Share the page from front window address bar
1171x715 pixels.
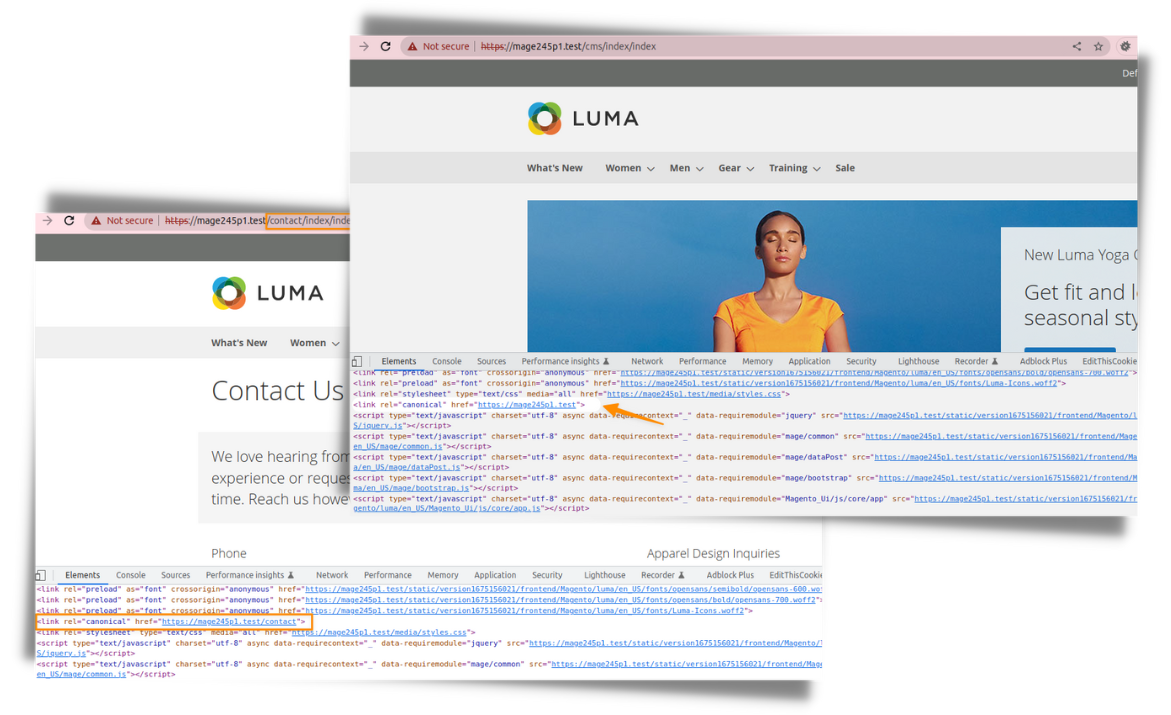[x=1076, y=46]
